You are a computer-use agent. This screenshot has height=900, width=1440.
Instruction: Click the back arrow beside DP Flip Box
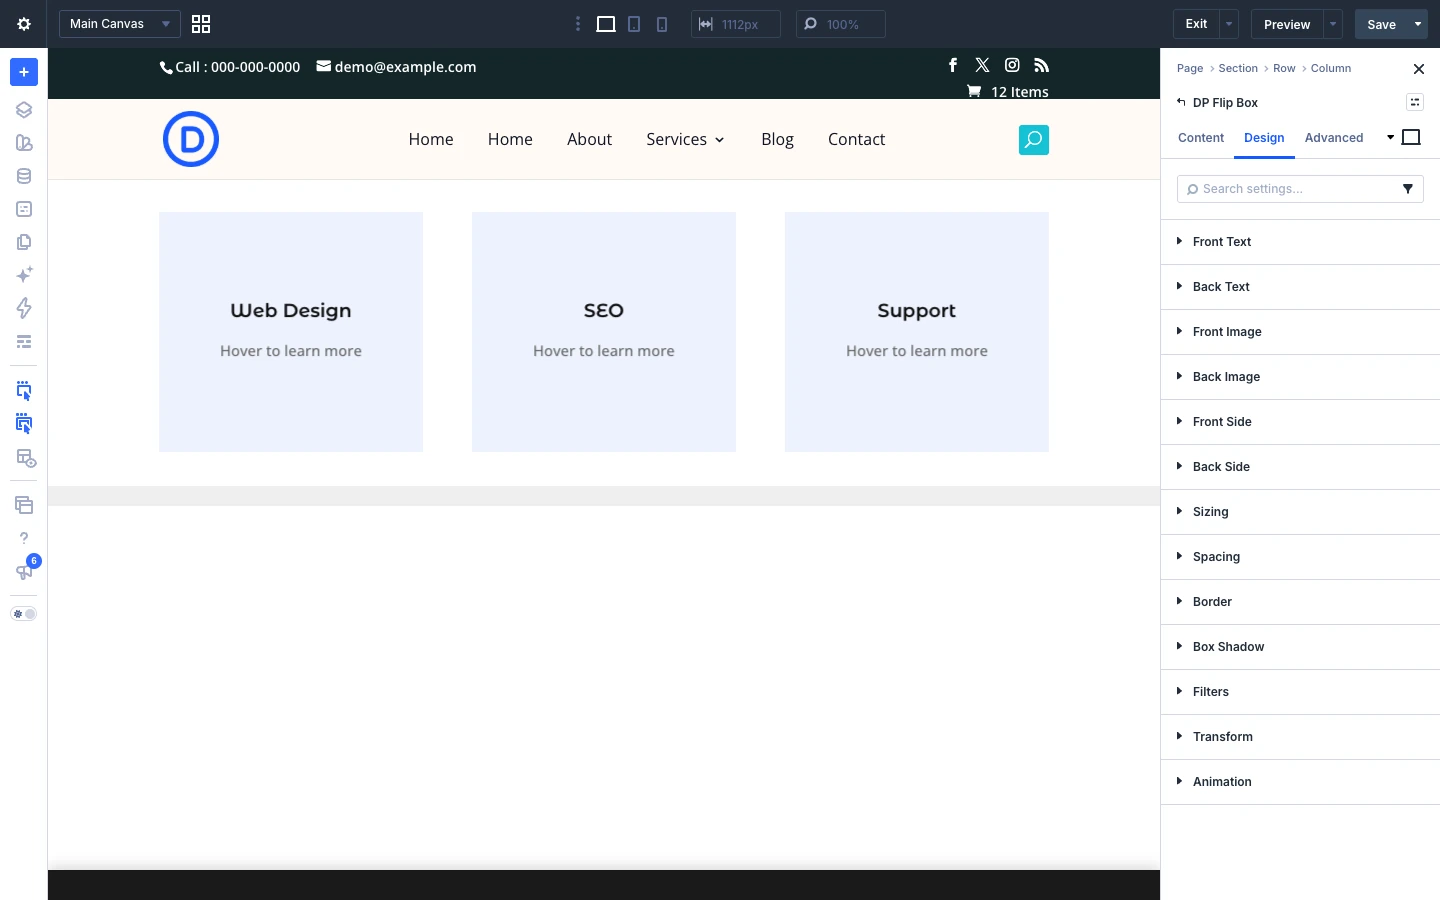point(1181,102)
